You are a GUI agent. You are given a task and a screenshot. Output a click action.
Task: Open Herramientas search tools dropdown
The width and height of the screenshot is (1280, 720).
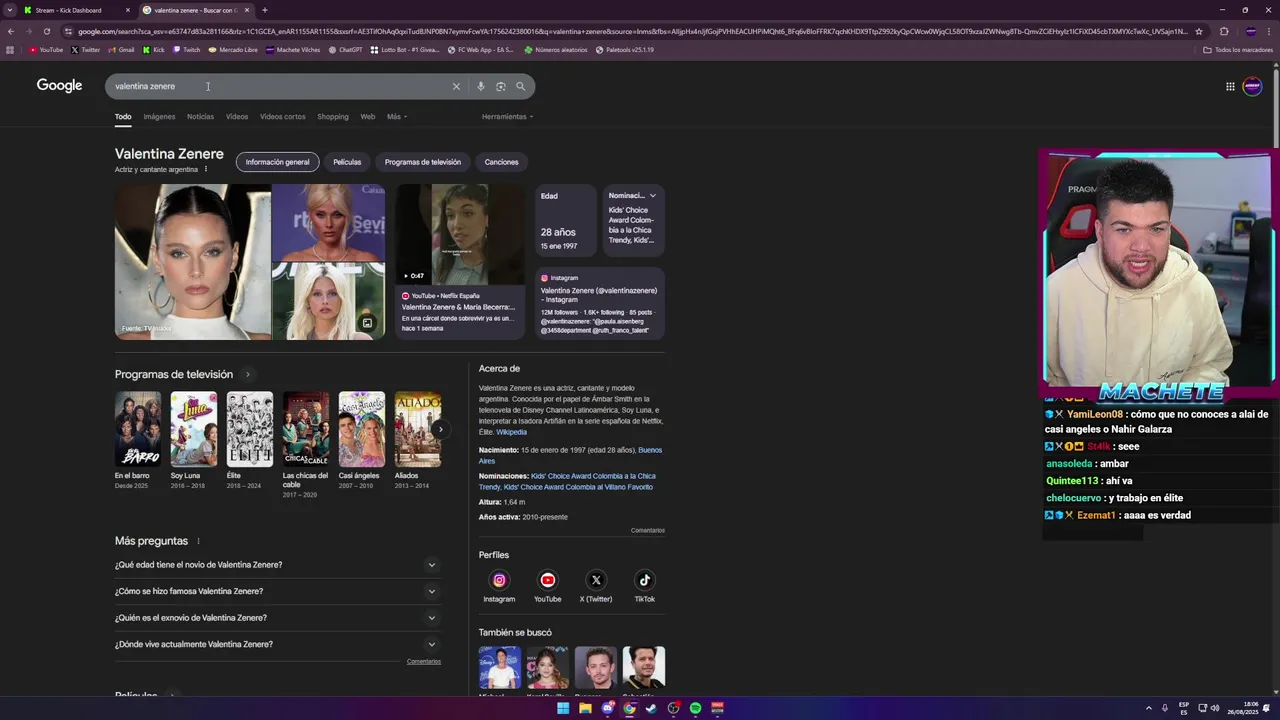[507, 117]
